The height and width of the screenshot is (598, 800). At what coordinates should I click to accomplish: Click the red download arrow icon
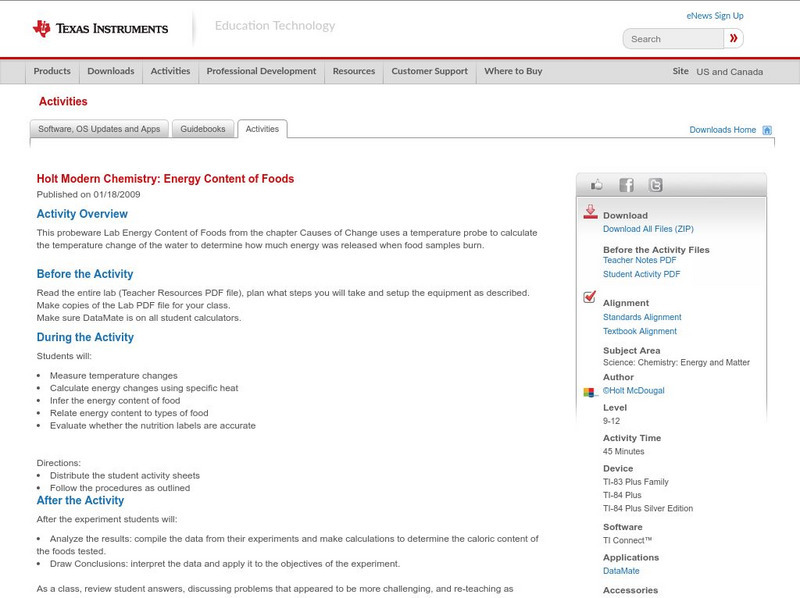pos(590,212)
